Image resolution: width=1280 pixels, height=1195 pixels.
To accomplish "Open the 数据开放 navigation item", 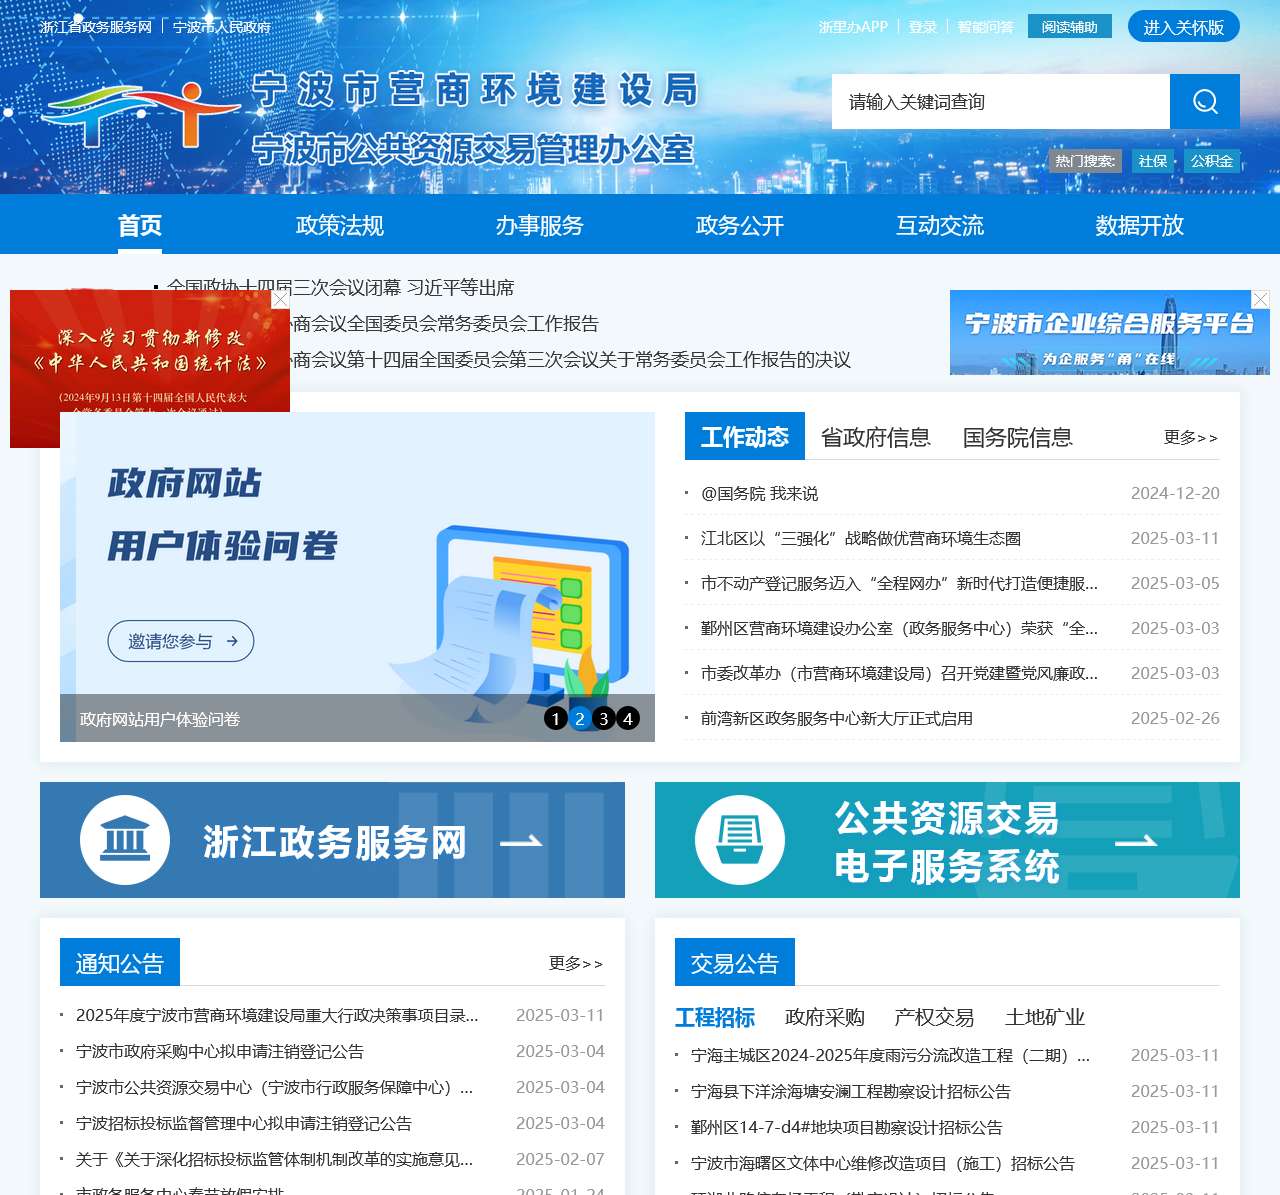I will [x=1140, y=225].
